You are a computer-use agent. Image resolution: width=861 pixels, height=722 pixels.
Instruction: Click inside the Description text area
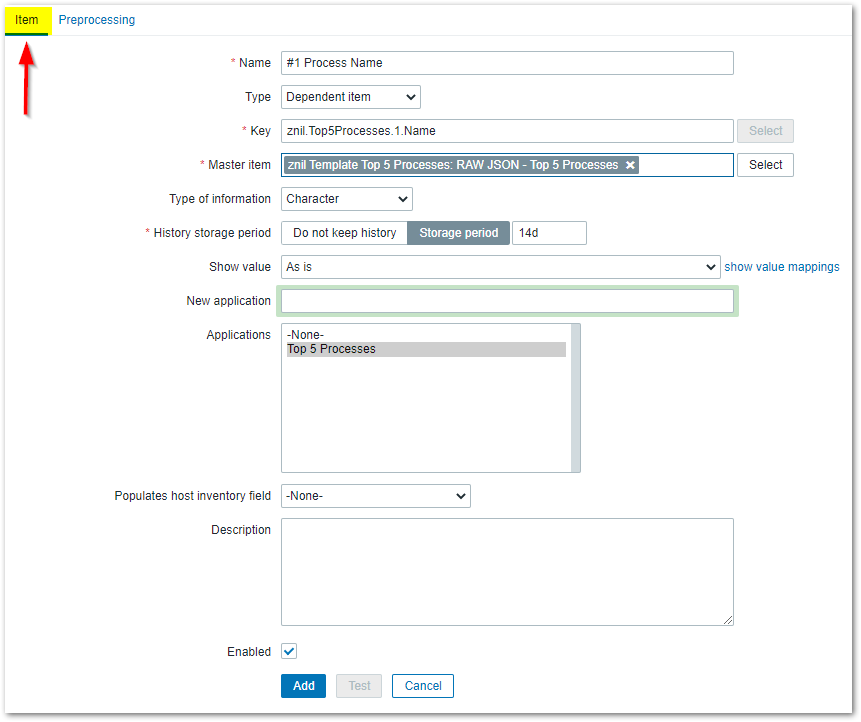pyautogui.click(x=507, y=572)
